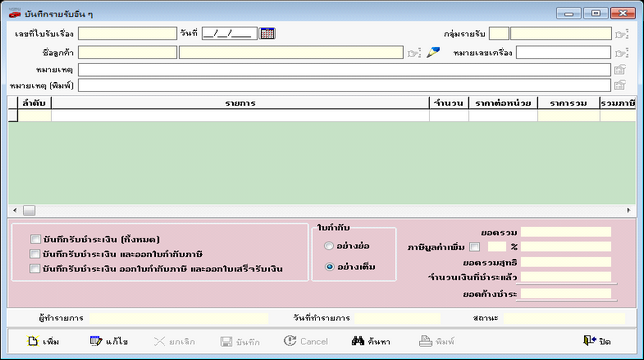Viewport: 644px width, 360px height.
Task: Click the ยอดรวมสุทธิ field
Action: (x=566, y=262)
